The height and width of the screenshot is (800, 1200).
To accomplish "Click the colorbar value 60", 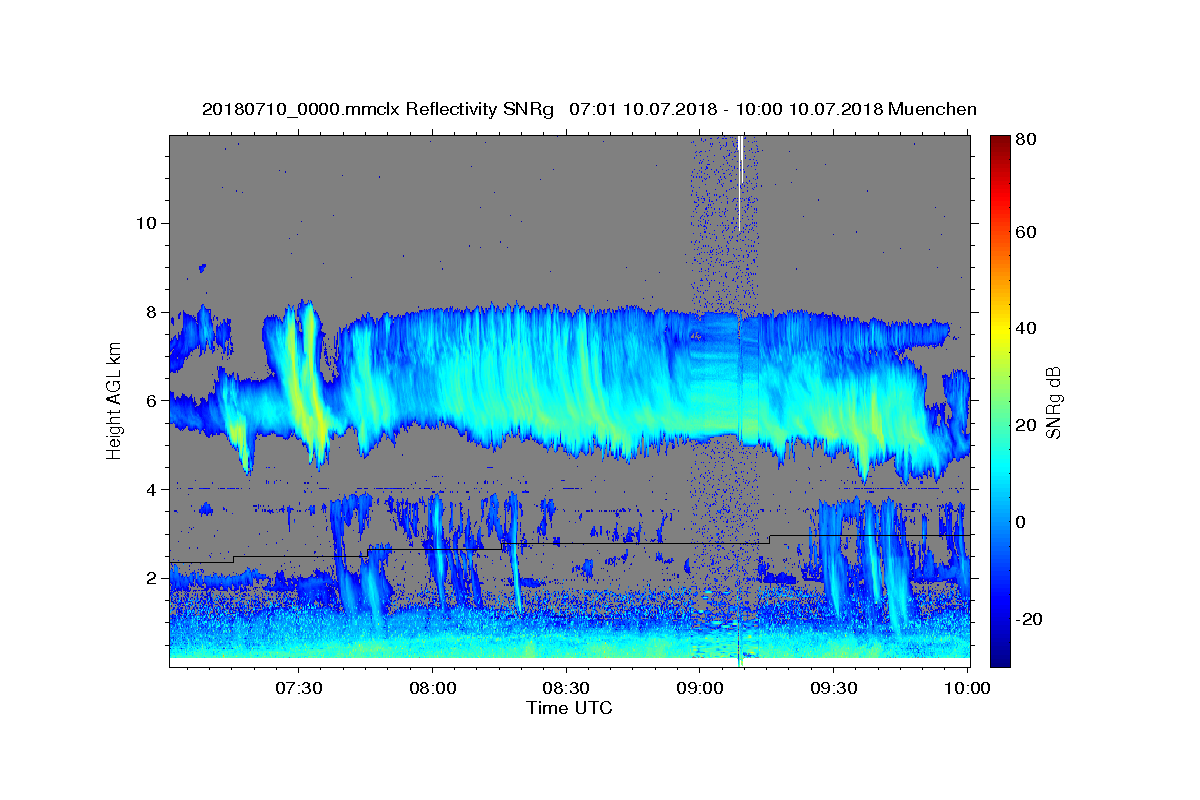I will click(1028, 232).
